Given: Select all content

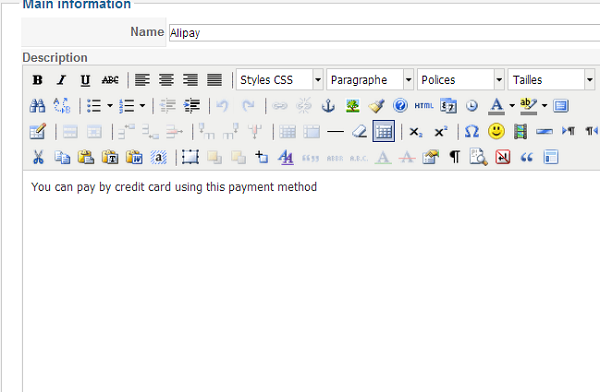Looking at the screenshot, I should [x=158, y=157].
